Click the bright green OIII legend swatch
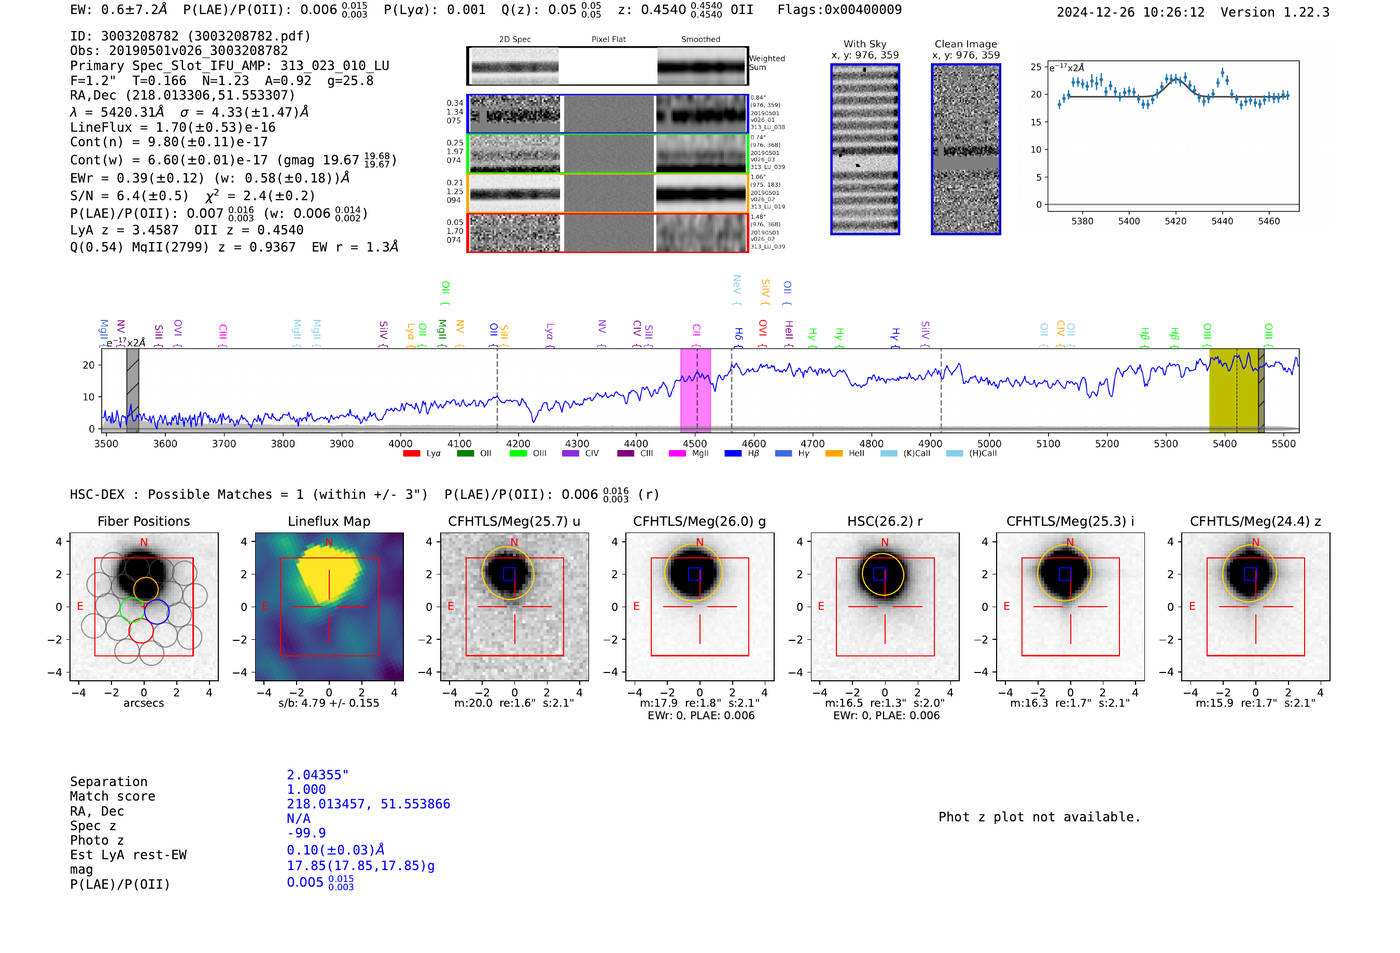Image resolution: width=1400 pixels, height=953 pixels. pos(518,454)
